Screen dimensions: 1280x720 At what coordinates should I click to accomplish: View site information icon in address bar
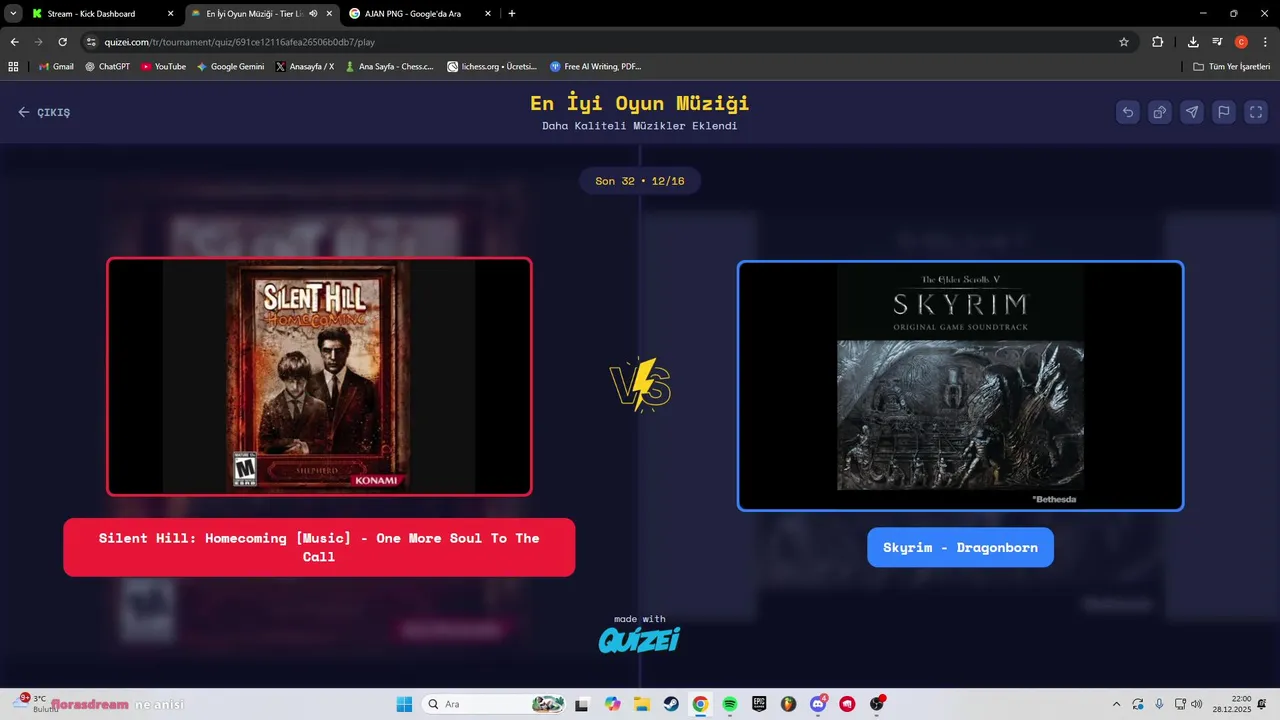tap(91, 42)
